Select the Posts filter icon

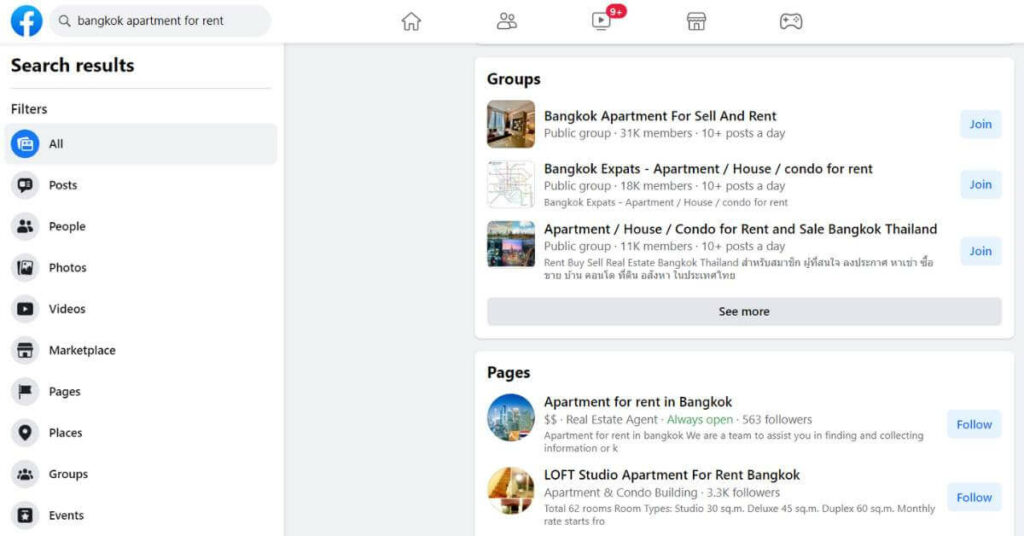[x=25, y=185]
